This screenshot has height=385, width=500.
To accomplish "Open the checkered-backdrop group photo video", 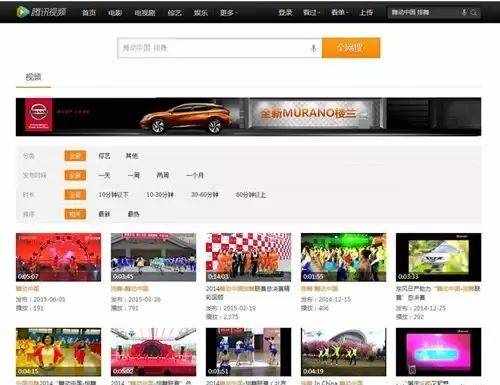I will point(248,257).
